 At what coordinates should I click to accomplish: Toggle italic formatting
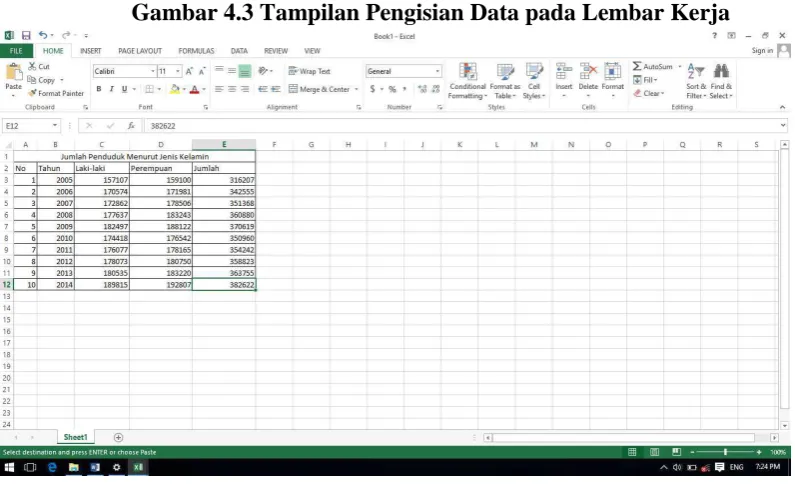[x=112, y=89]
